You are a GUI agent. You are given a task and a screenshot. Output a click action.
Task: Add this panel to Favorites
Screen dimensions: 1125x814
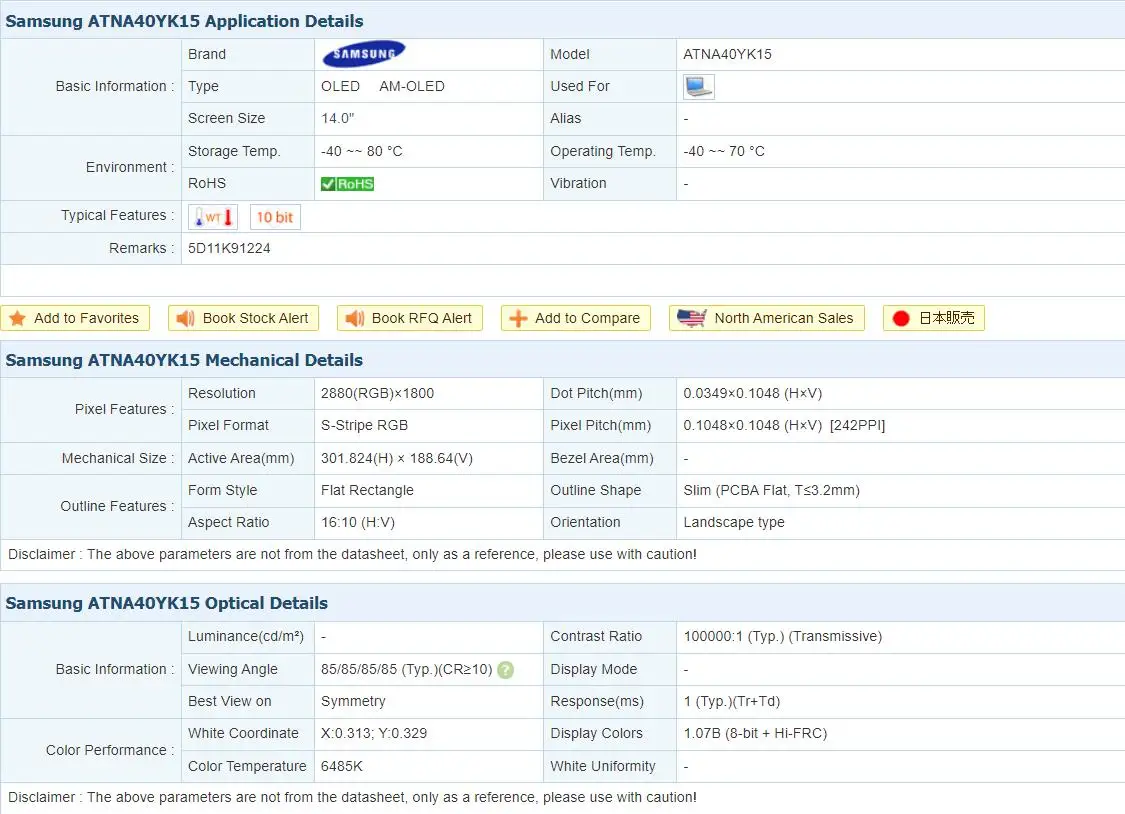click(x=75, y=318)
